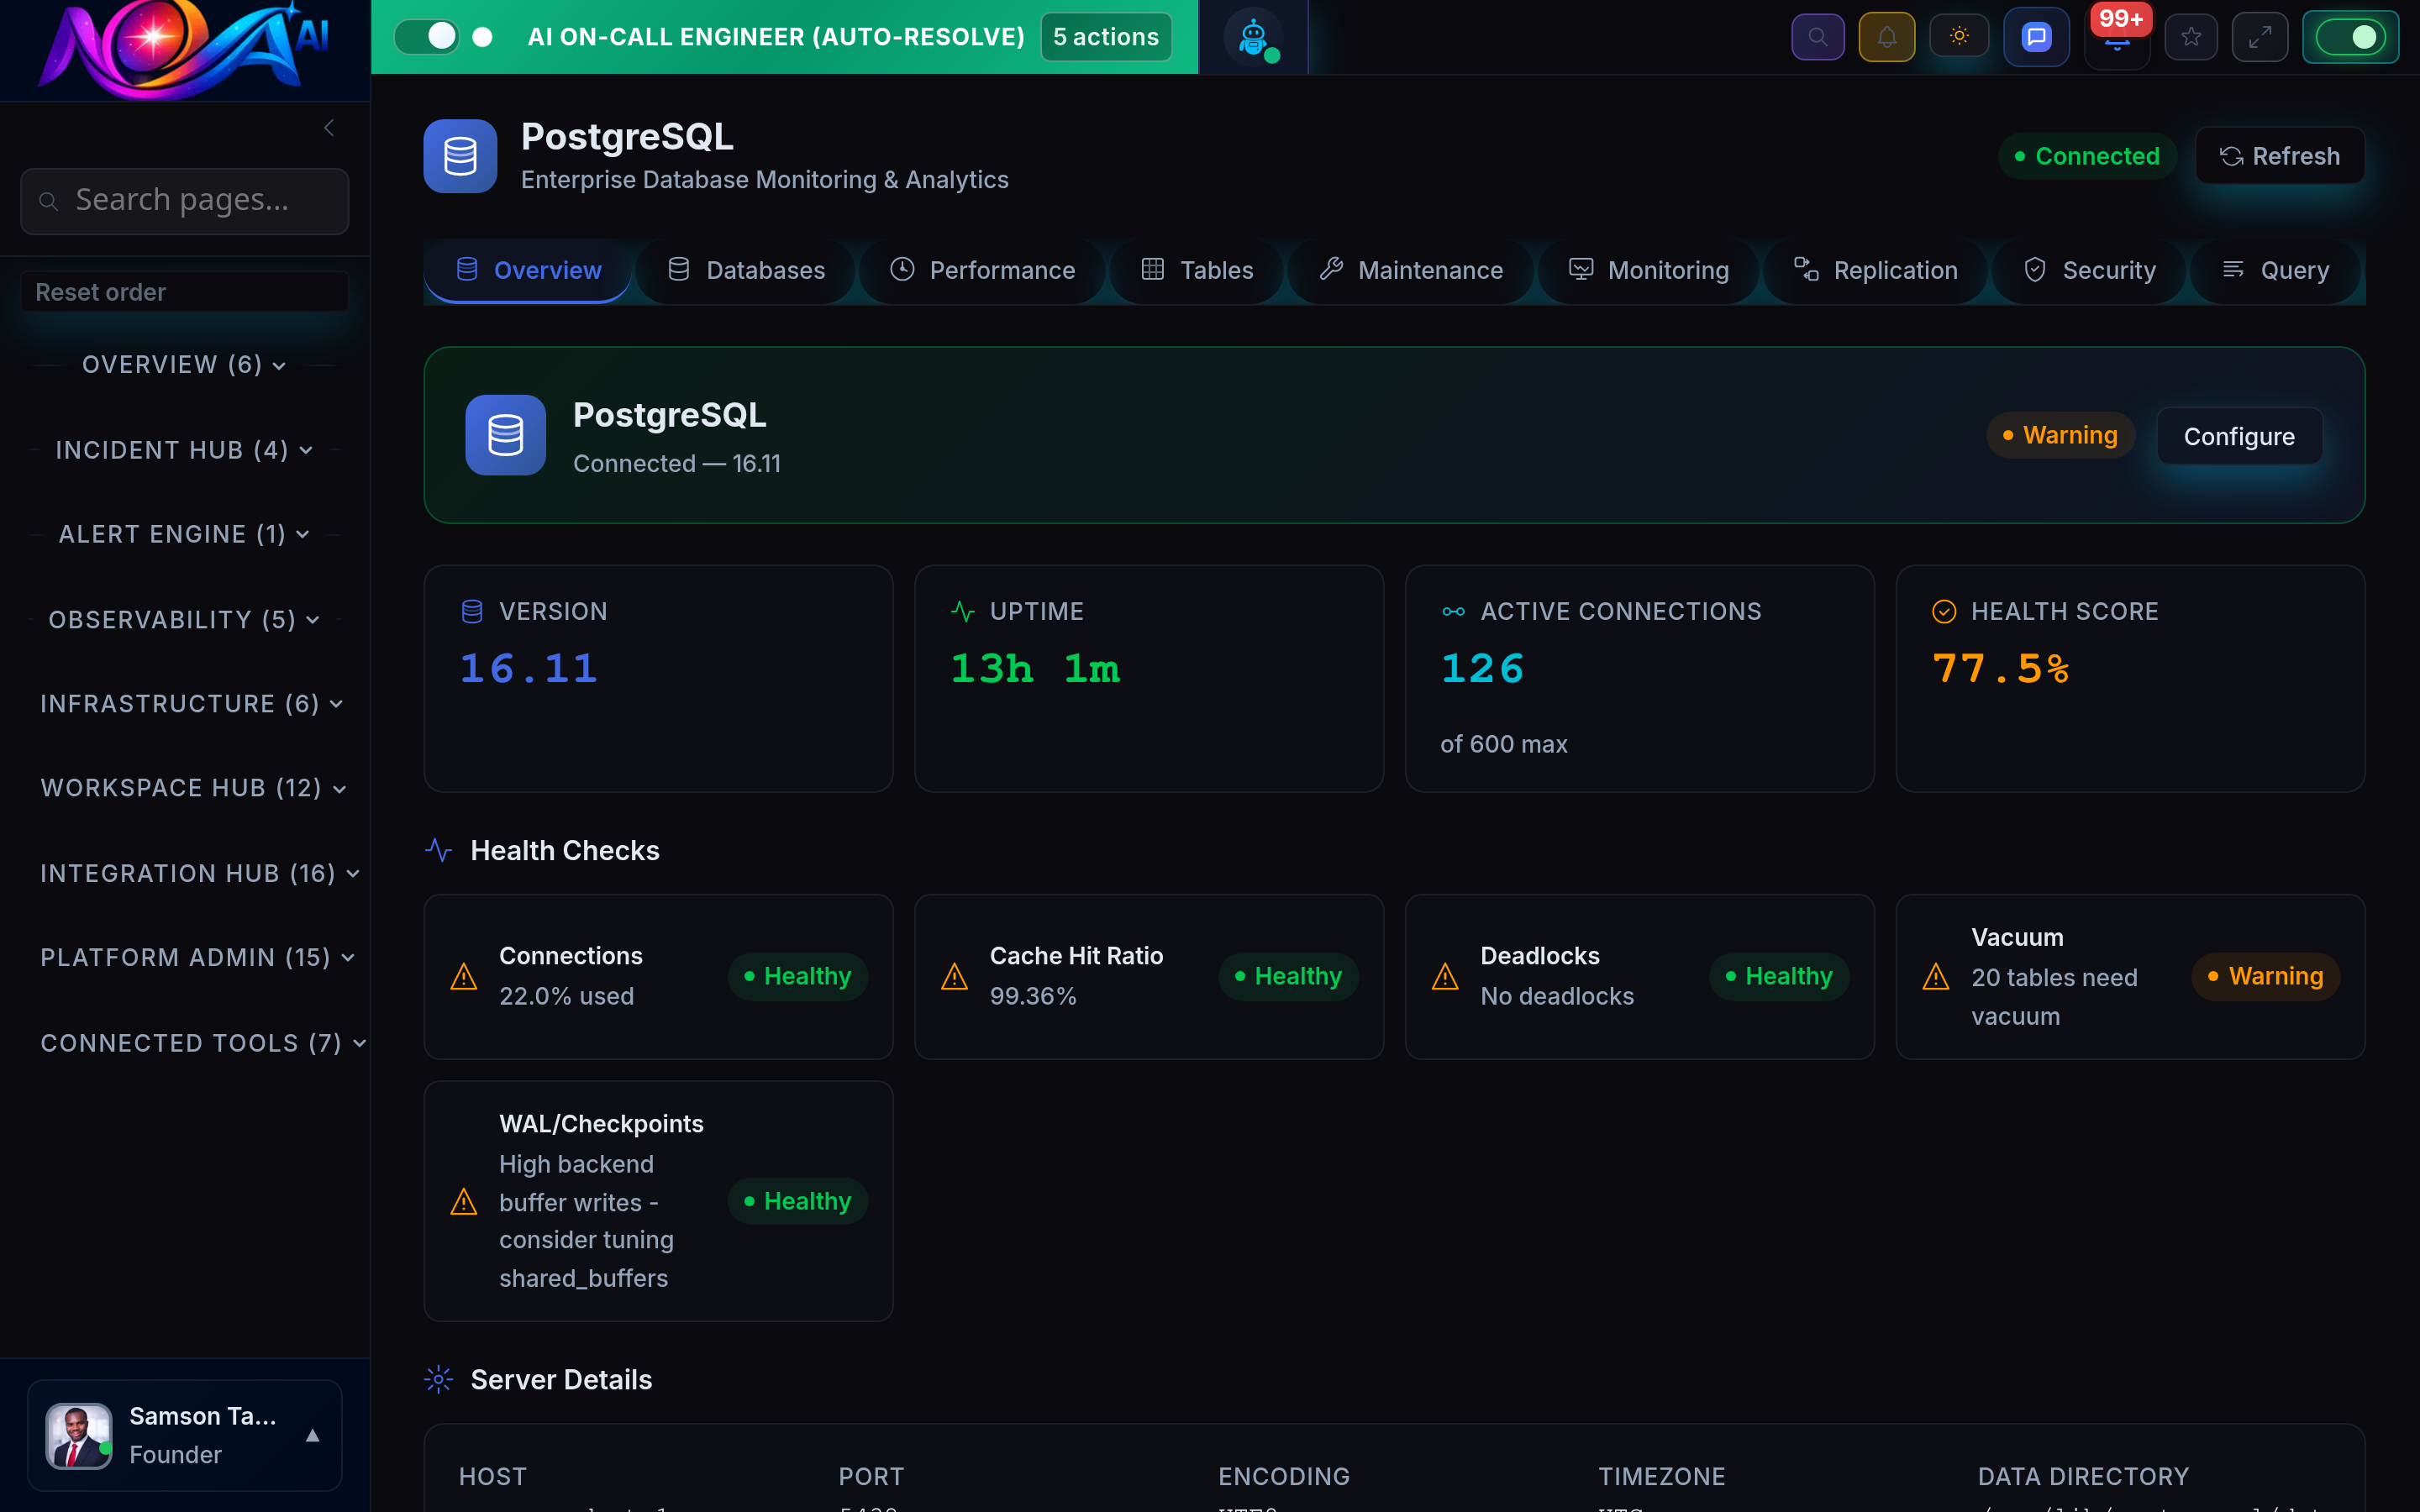Click the Health Score 77.5% indicator

(2000, 668)
